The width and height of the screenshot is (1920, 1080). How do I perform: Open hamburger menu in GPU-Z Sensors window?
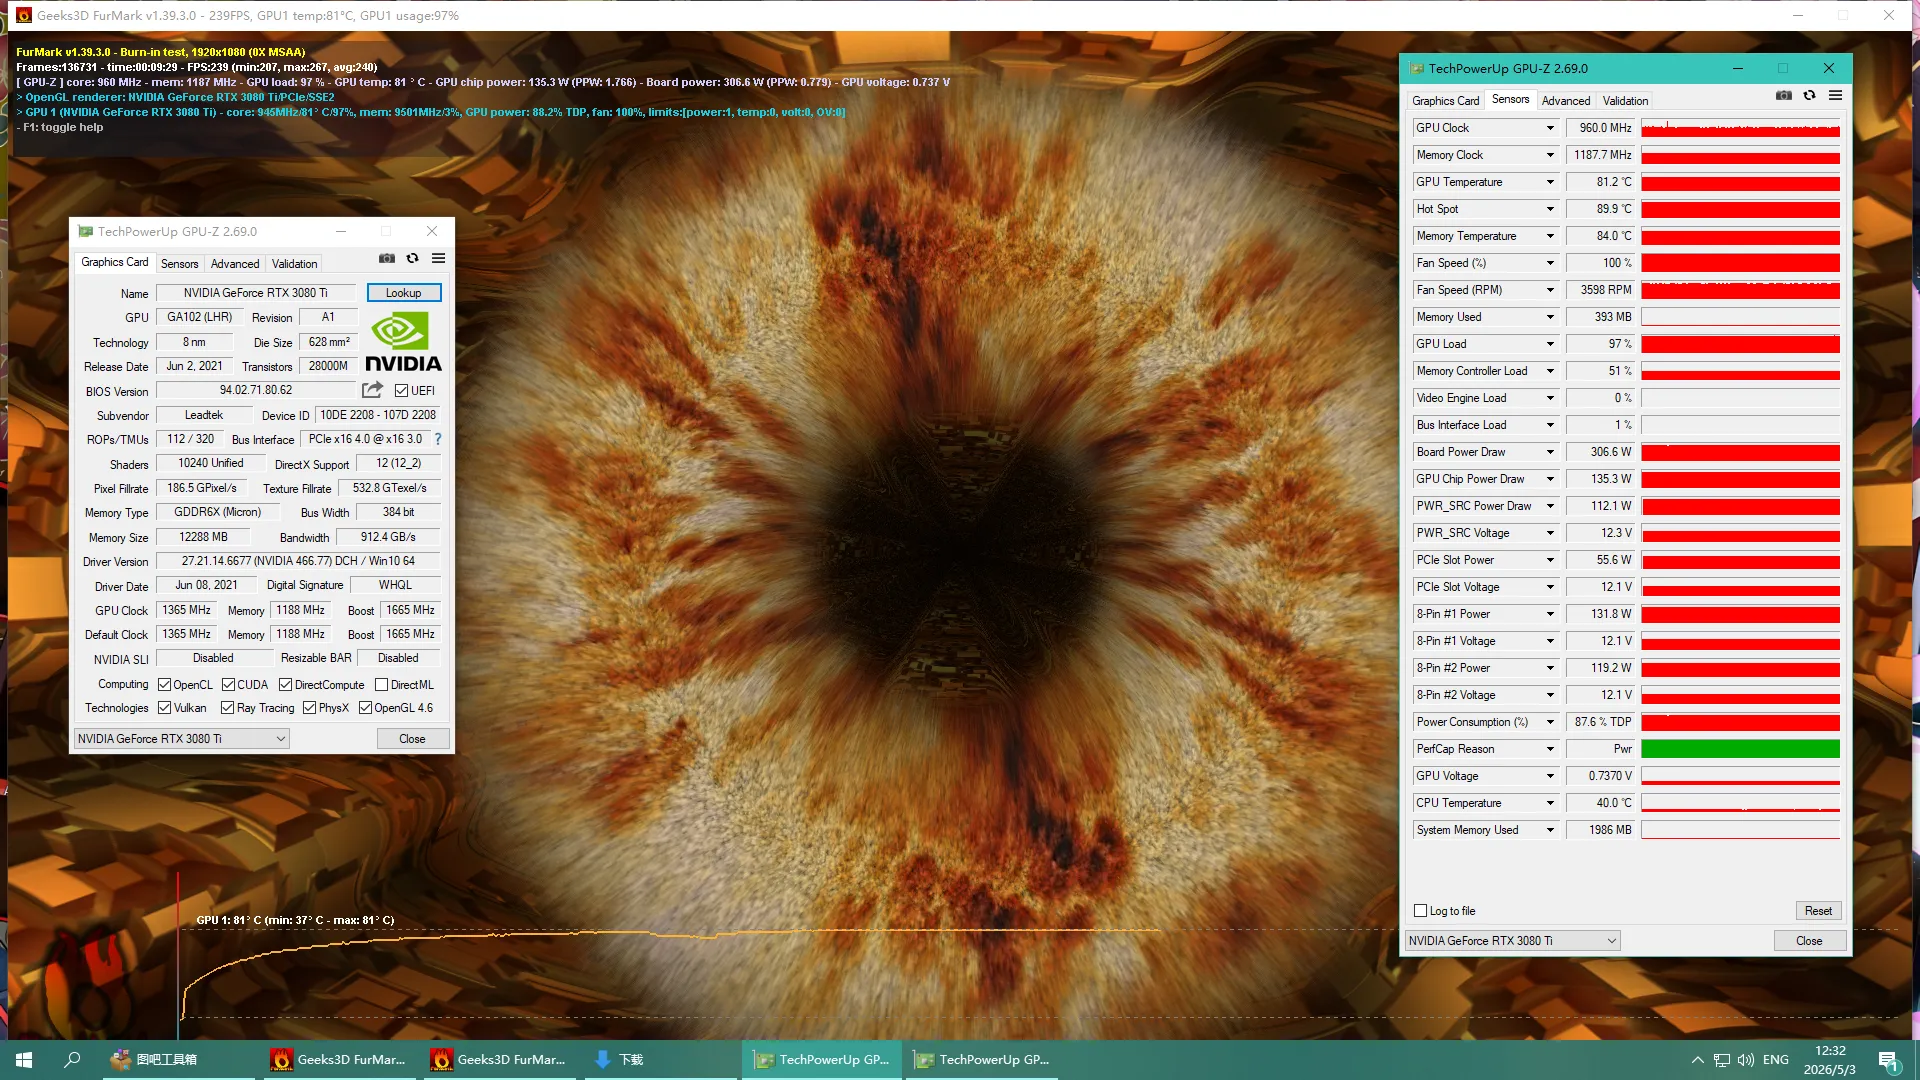1835,95
